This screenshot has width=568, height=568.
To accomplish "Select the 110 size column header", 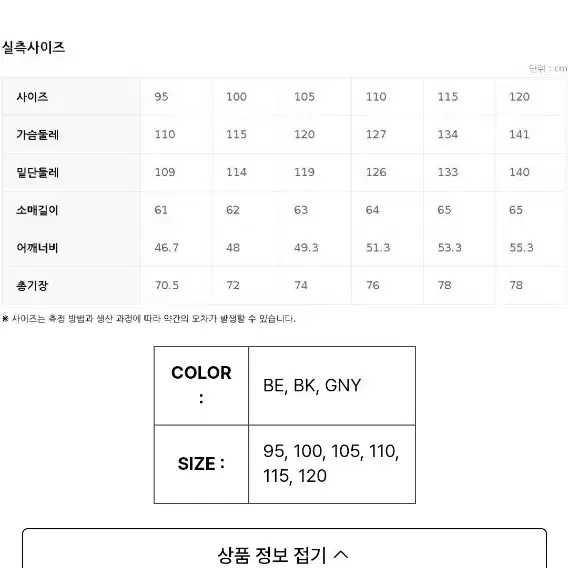I will (x=376, y=97).
